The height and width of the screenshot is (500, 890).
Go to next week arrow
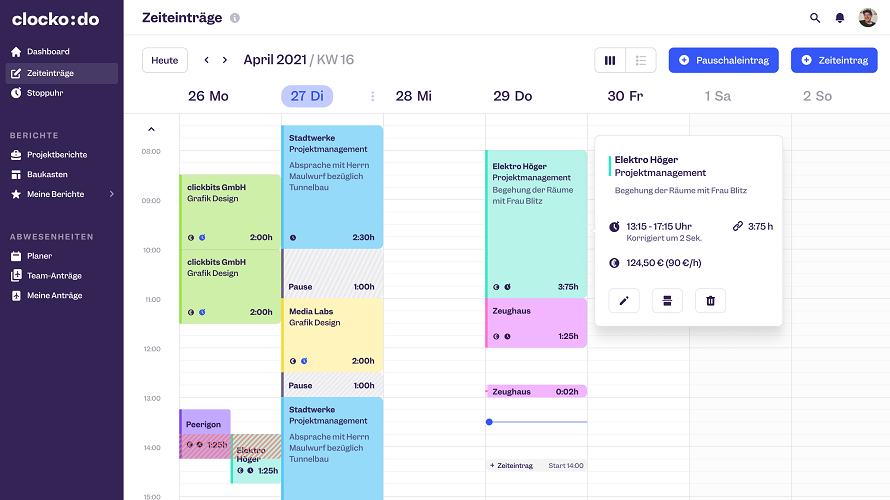225,60
